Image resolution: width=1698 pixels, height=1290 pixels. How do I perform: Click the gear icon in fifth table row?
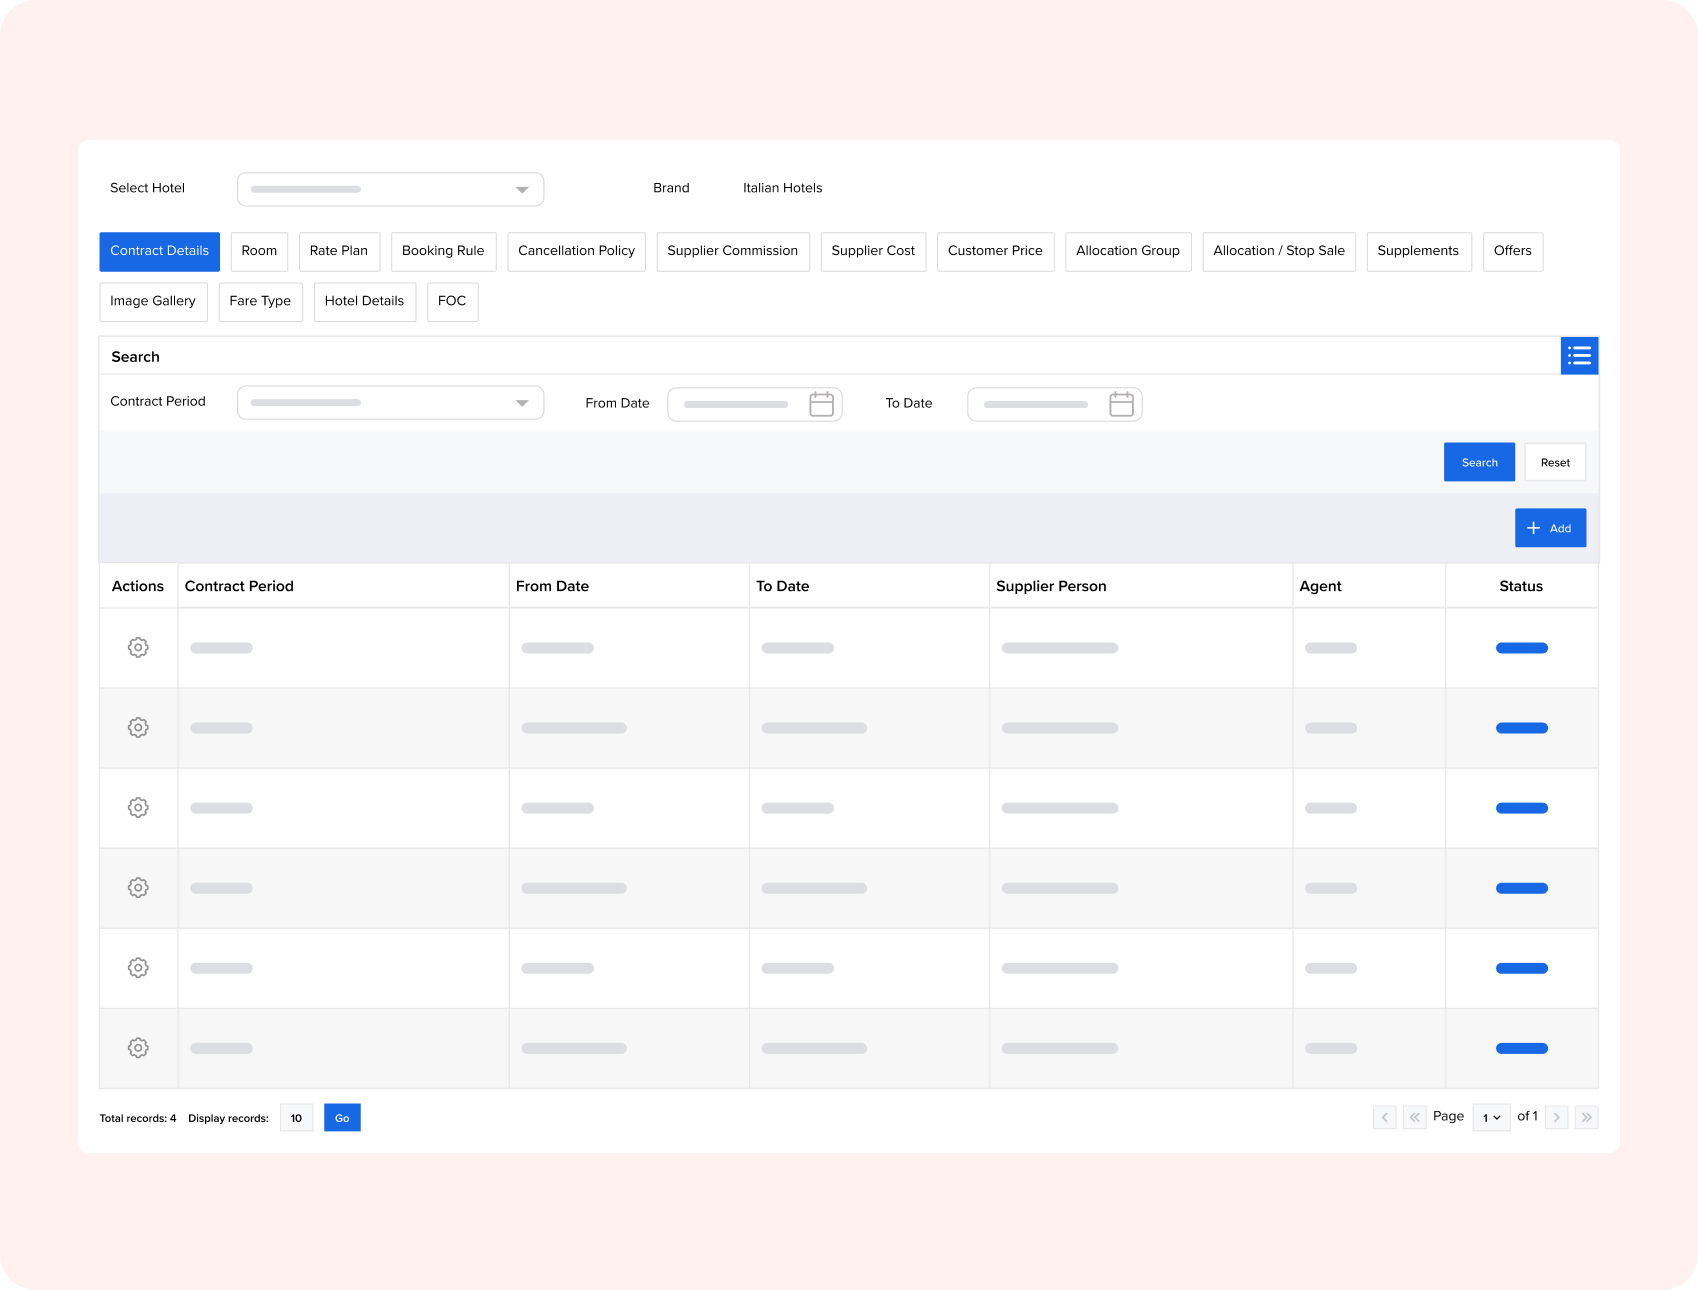[138, 968]
